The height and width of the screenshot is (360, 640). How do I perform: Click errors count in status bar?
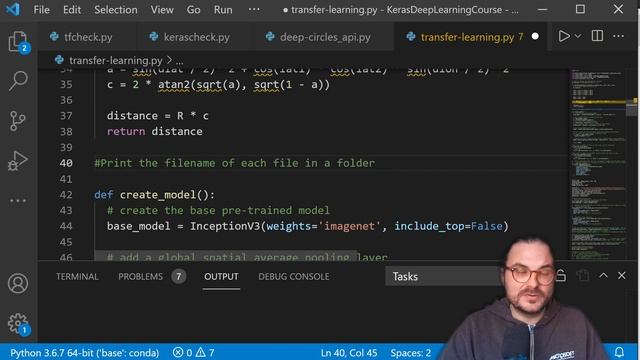tap(182, 352)
